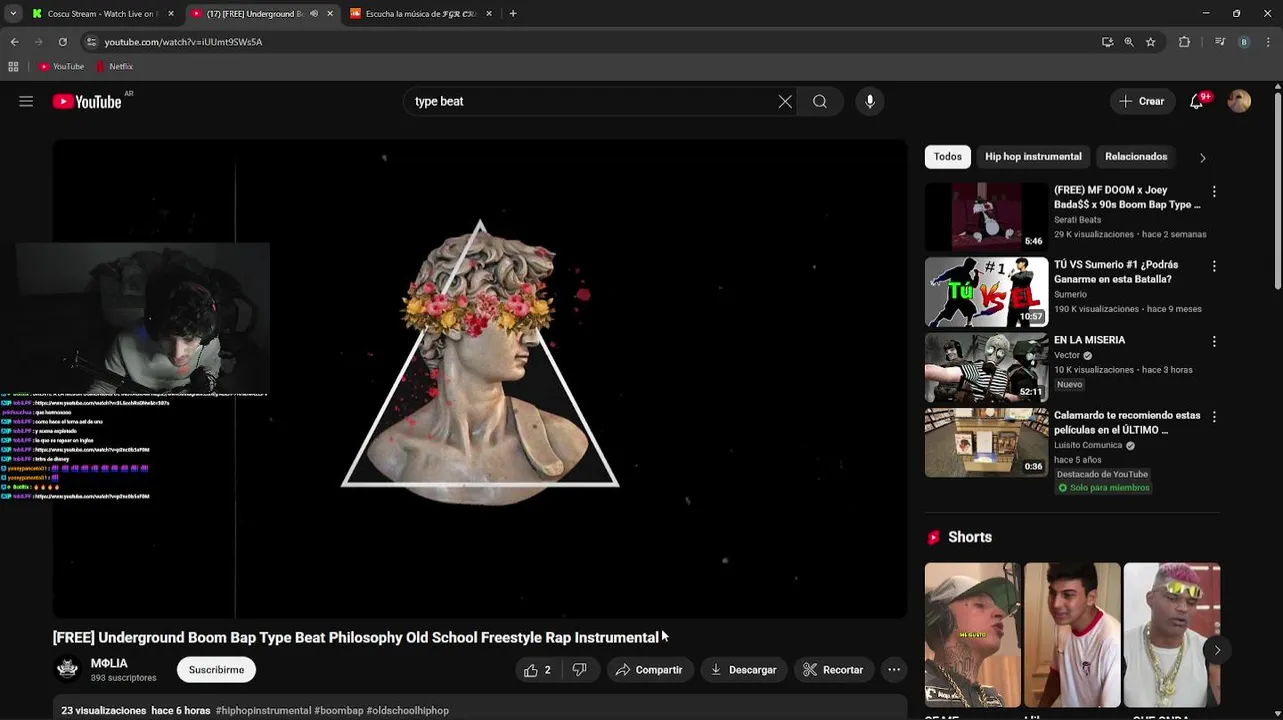
Task: Run the search with the magnifier button
Action: [x=820, y=101]
